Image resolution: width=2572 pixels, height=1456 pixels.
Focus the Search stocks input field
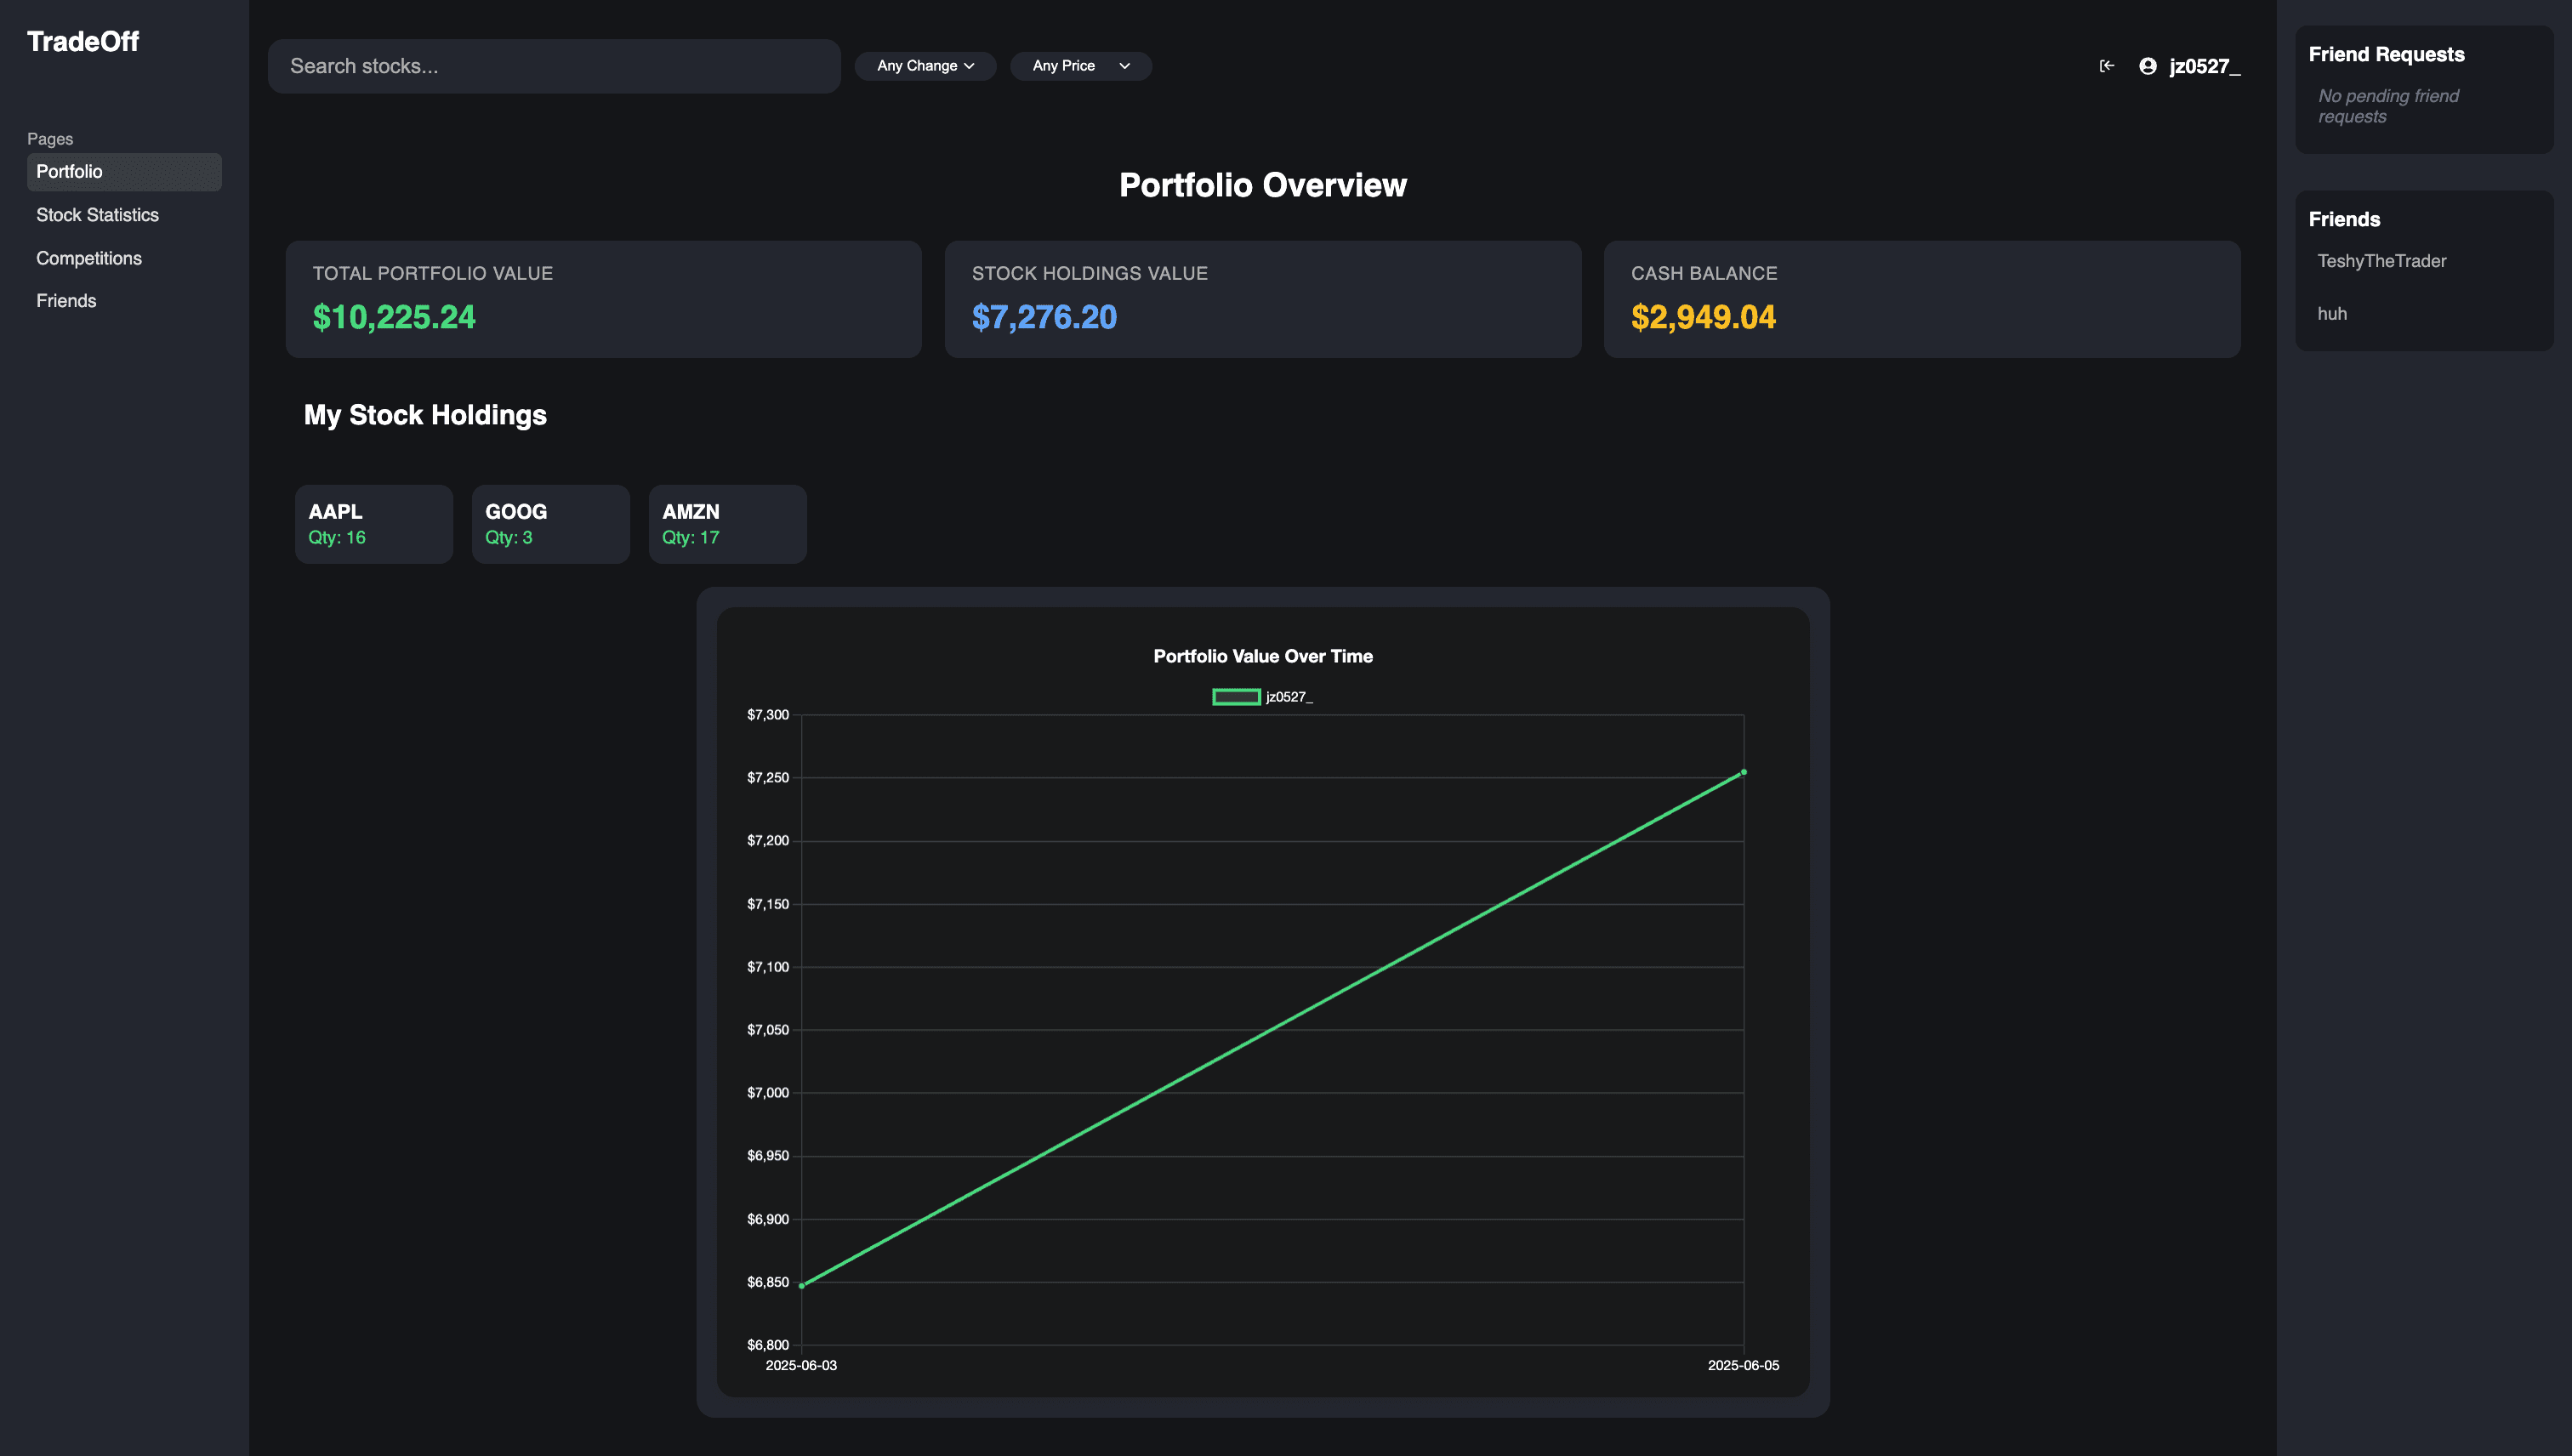pyautogui.click(x=554, y=66)
